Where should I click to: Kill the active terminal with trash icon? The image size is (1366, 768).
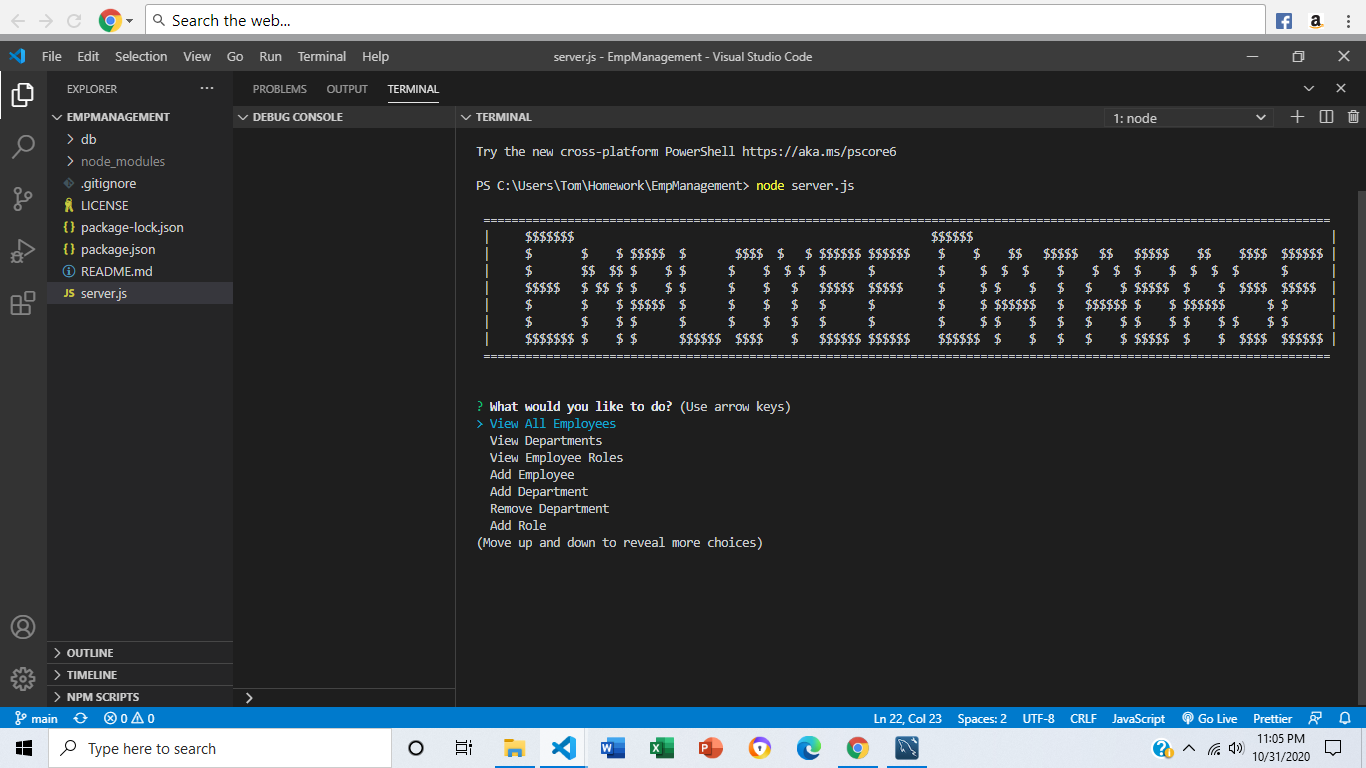point(1353,116)
